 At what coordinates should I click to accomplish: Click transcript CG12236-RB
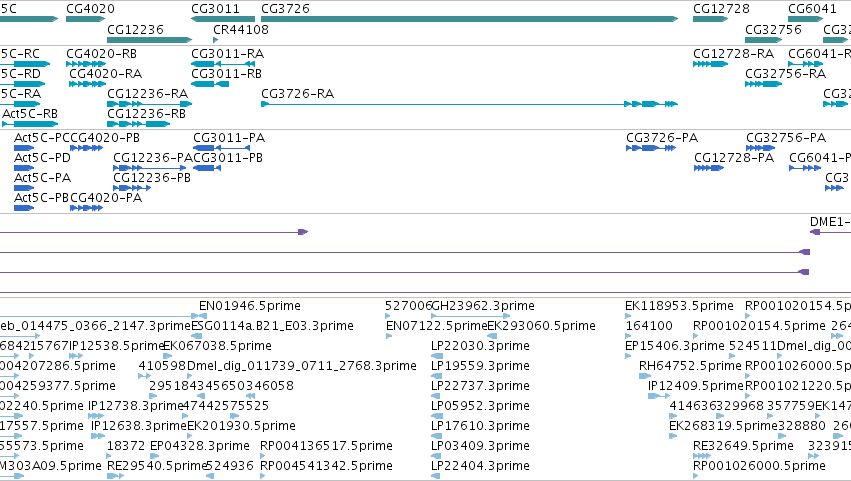pyautogui.click(x=147, y=113)
